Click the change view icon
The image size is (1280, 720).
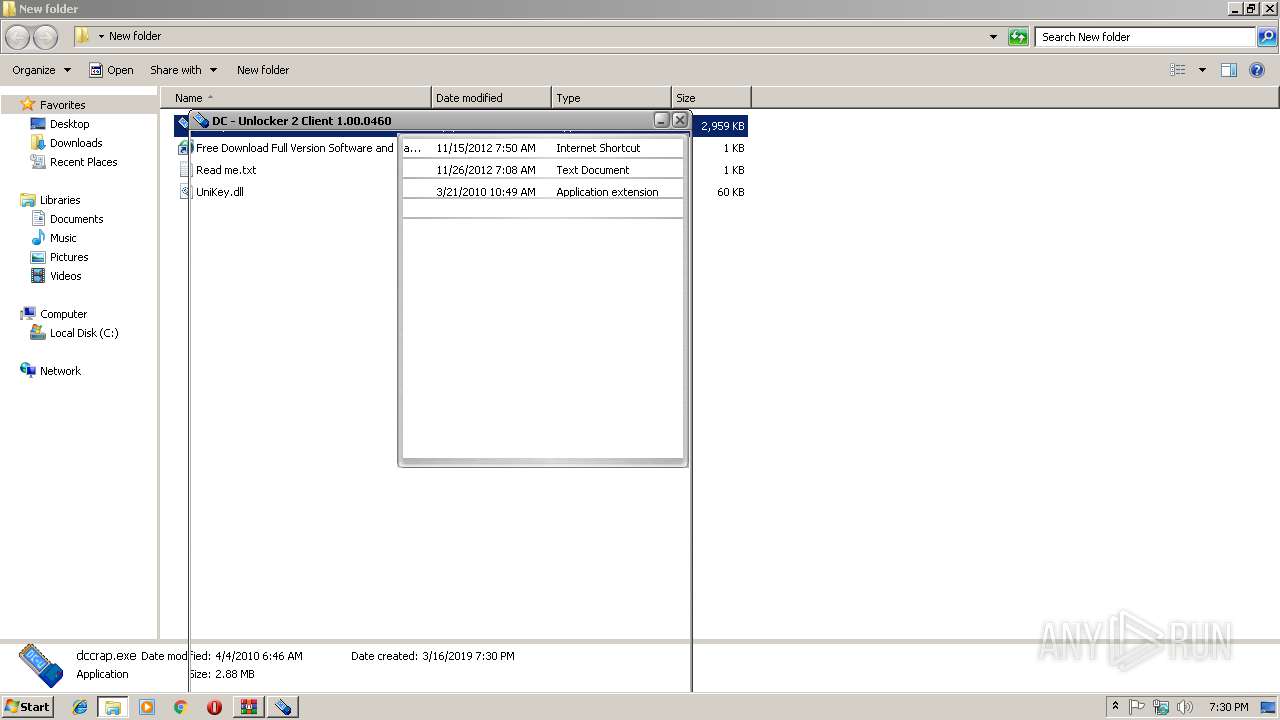1178,70
